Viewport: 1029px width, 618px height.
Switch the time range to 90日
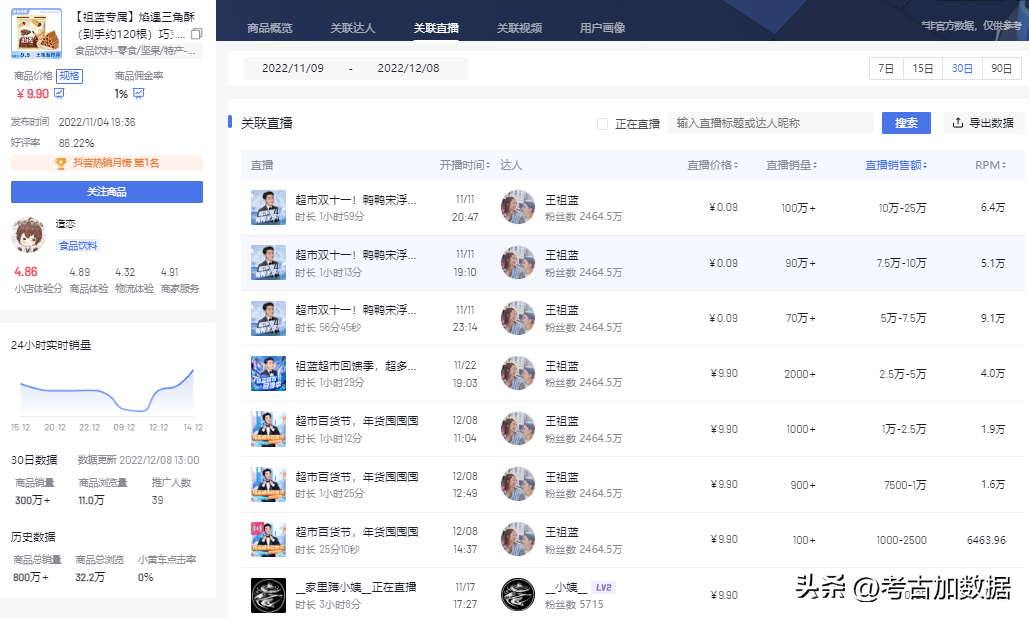(1000, 68)
